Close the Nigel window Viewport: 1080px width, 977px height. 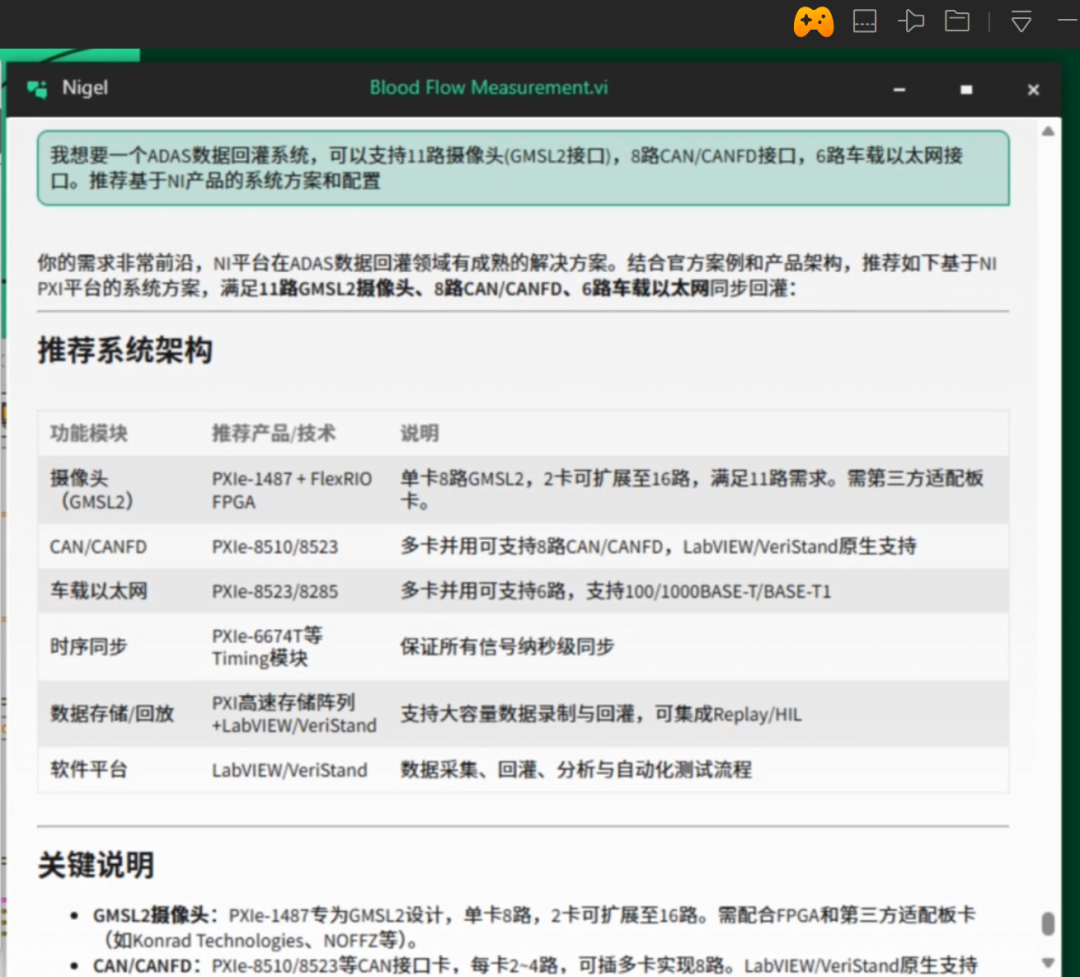click(x=1033, y=90)
